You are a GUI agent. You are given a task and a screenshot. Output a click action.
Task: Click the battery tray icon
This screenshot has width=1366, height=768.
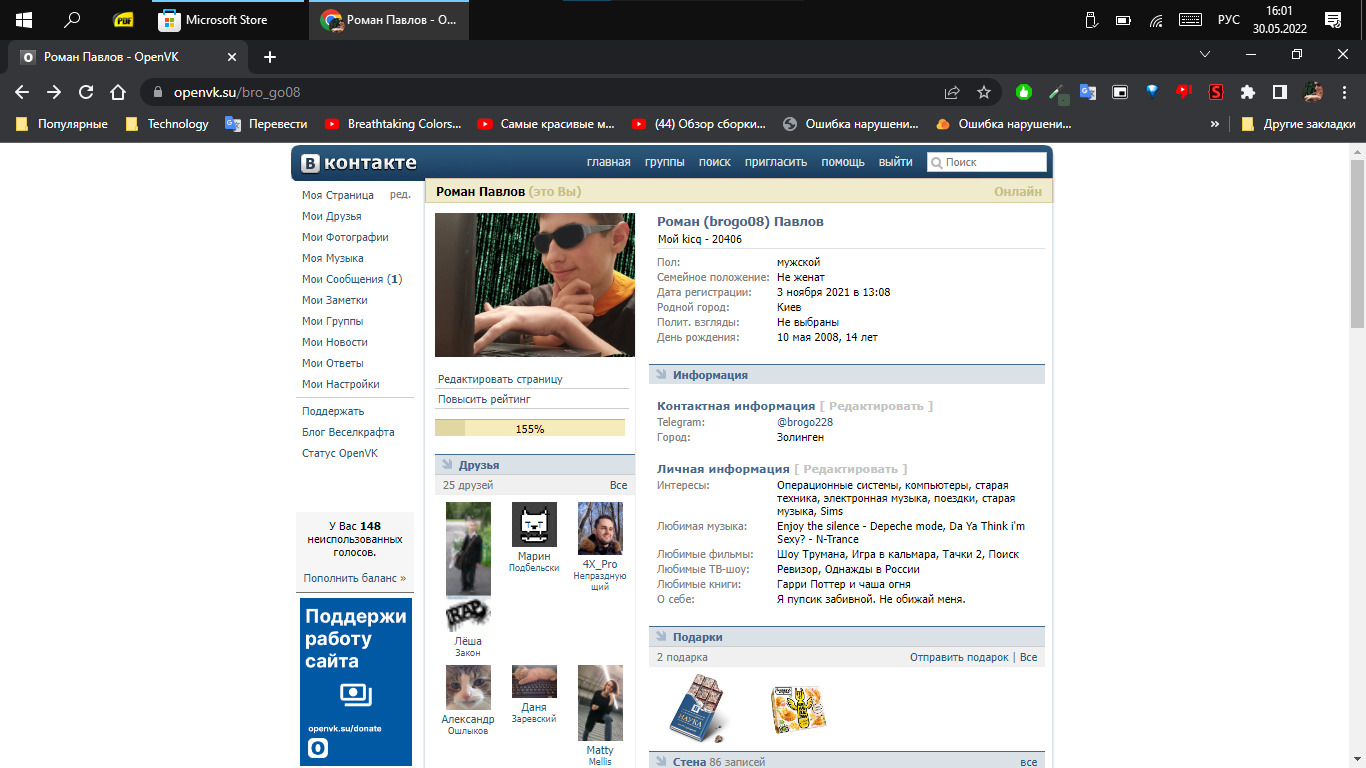[x=1124, y=20]
